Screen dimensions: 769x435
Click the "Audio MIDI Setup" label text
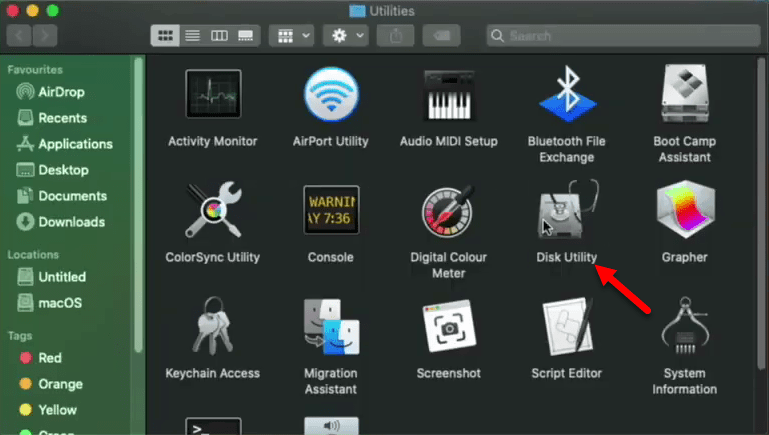[449, 141]
